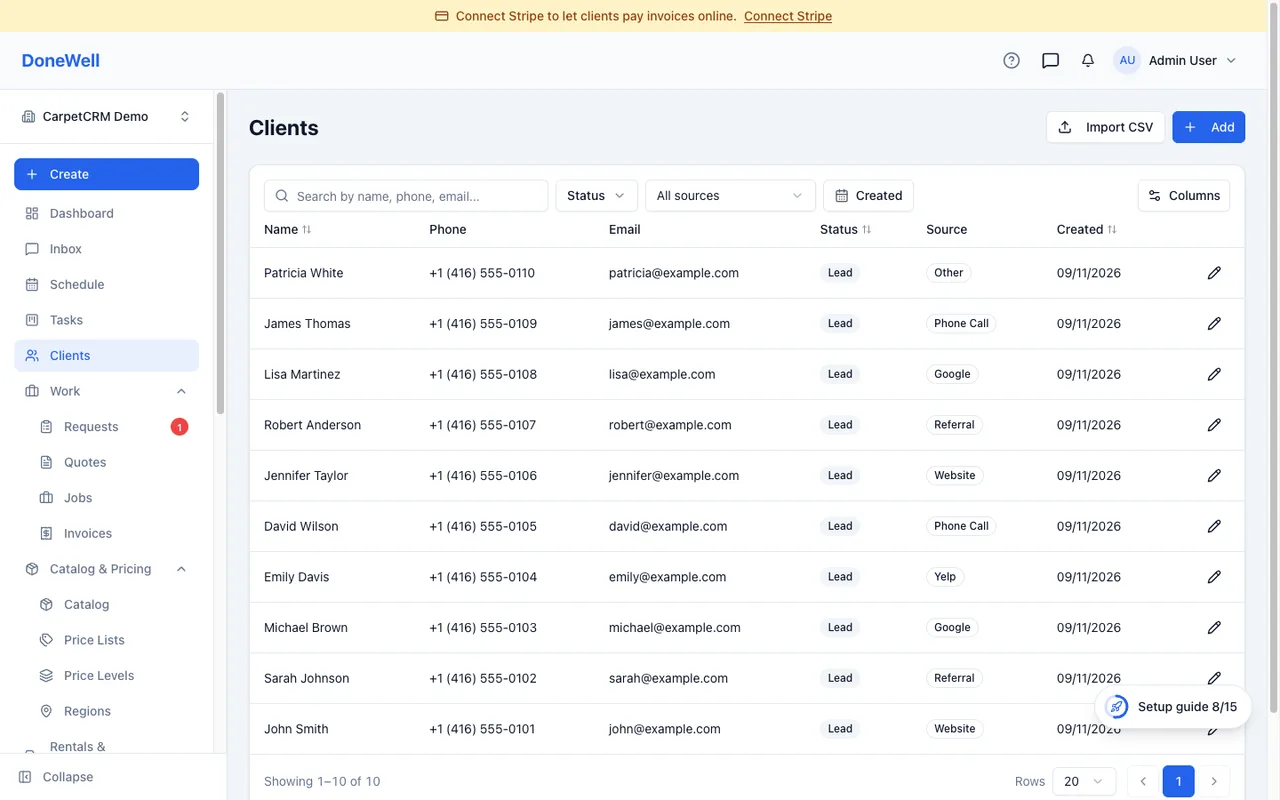Click the edit pencil for Michael Brown
This screenshot has width=1280, height=800.
pyautogui.click(x=1214, y=628)
